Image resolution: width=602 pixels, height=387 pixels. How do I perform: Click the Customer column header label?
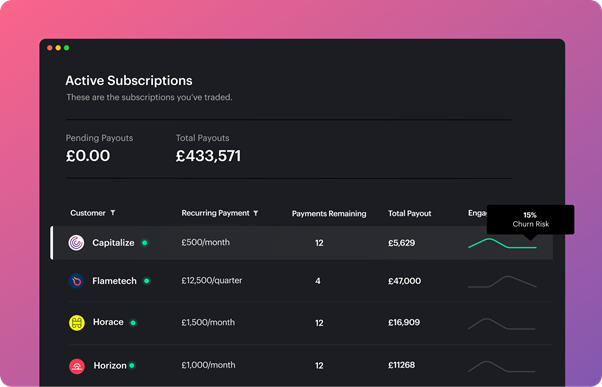(88, 213)
